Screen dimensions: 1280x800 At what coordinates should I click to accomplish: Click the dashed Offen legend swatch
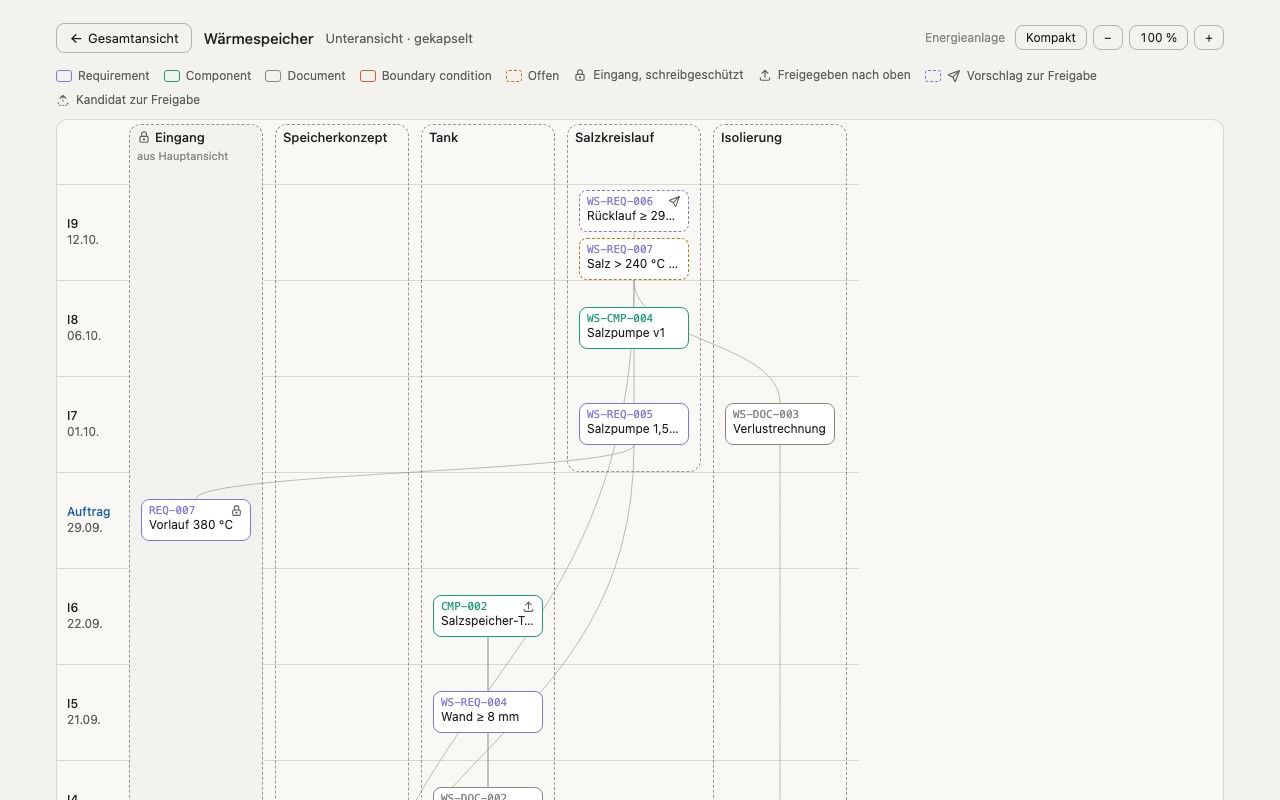click(x=514, y=76)
